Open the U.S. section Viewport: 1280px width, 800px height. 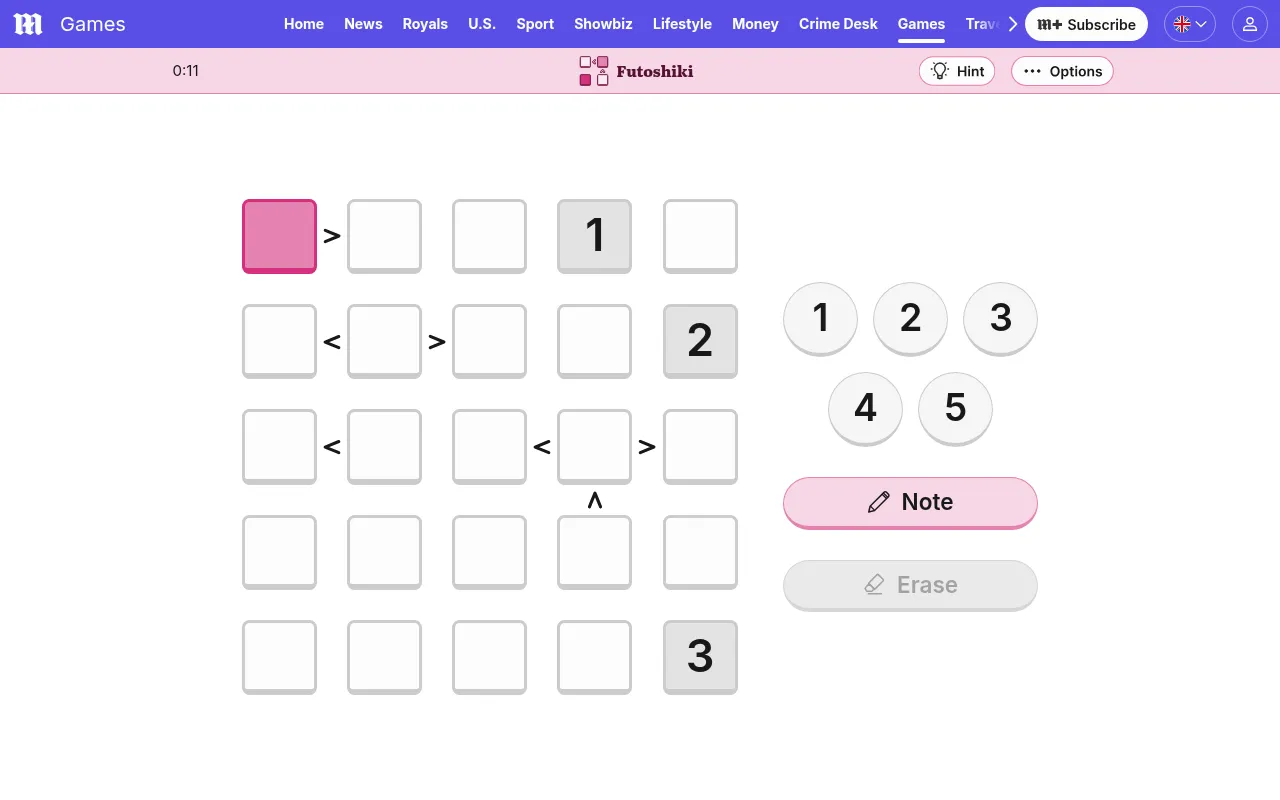(x=482, y=24)
